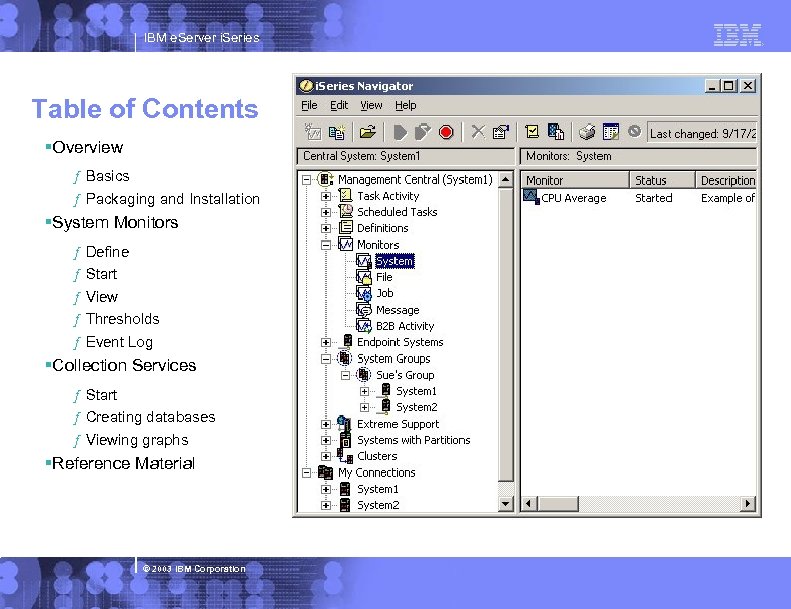Sort by the Status column header
Image resolution: width=791 pixels, height=609 pixels.
pyautogui.click(x=662, y=180)
